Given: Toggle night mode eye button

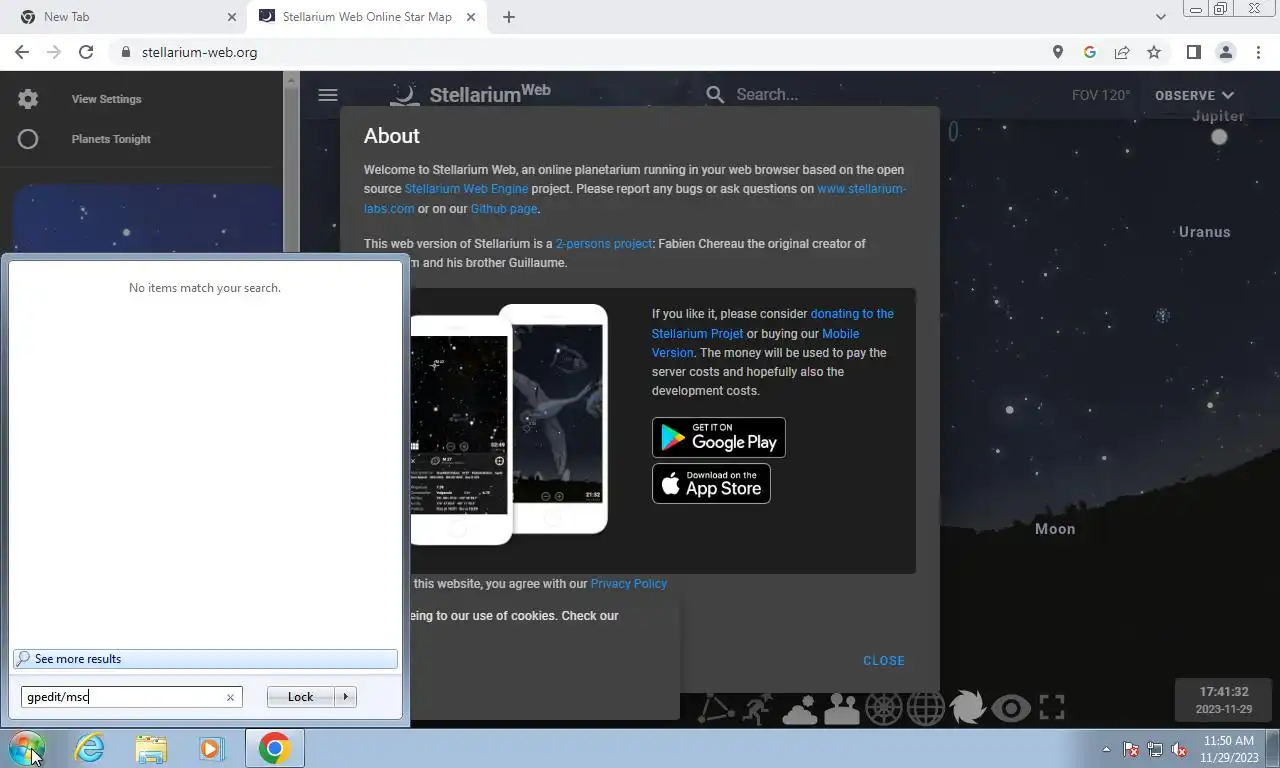Looking at the screenshot, I should tap(1011, 708).
